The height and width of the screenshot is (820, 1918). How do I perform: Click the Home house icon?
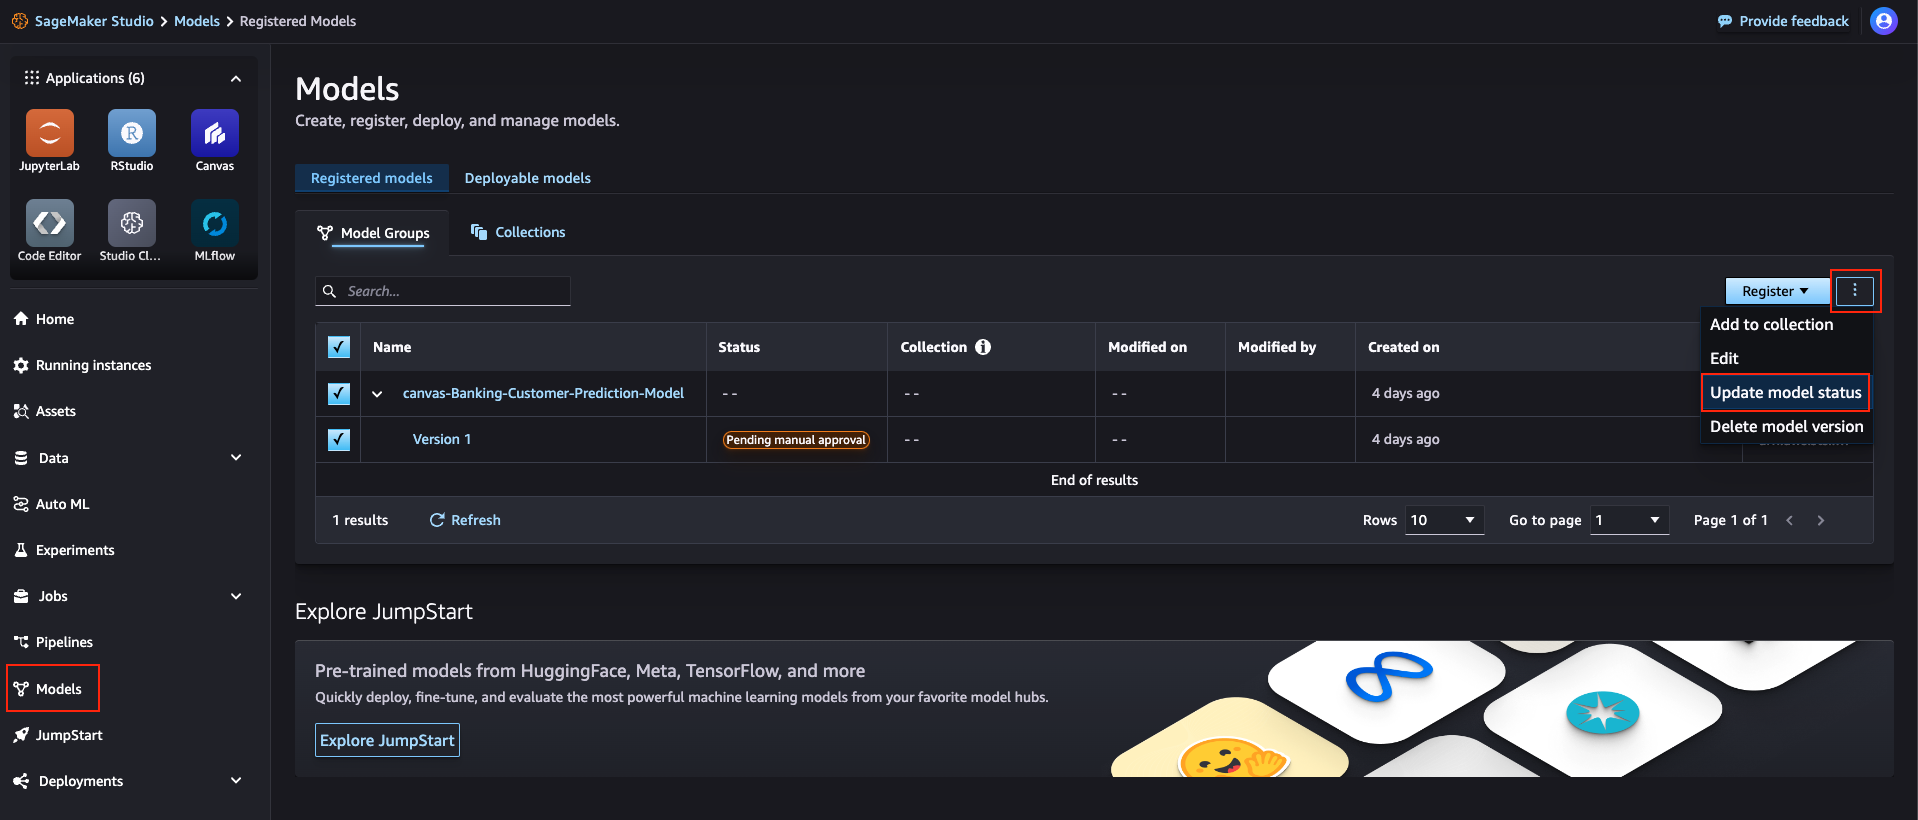coord(21,319)
